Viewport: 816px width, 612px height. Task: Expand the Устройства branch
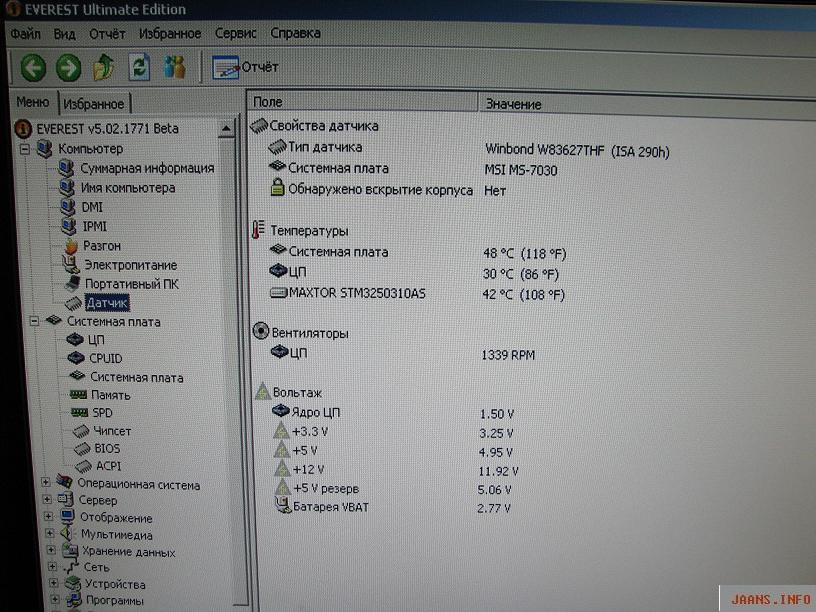click(54, 583)
